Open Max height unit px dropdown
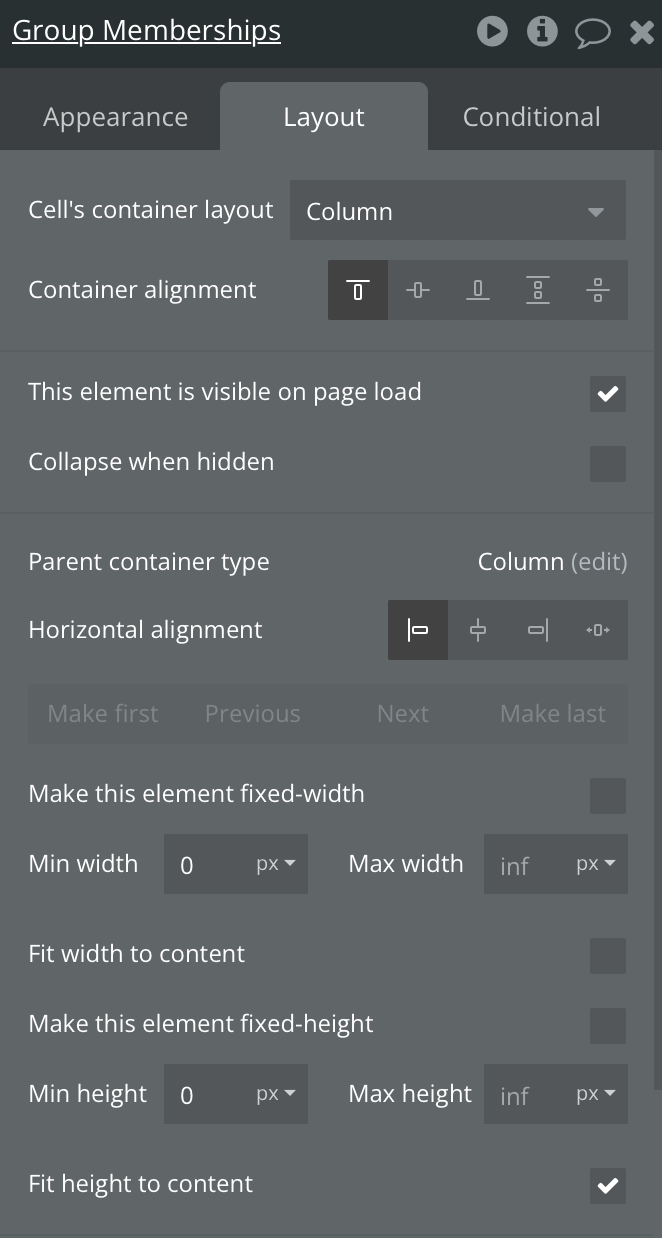Image resolution: width=662 pixels, height=1238 pixels. 596,1094
